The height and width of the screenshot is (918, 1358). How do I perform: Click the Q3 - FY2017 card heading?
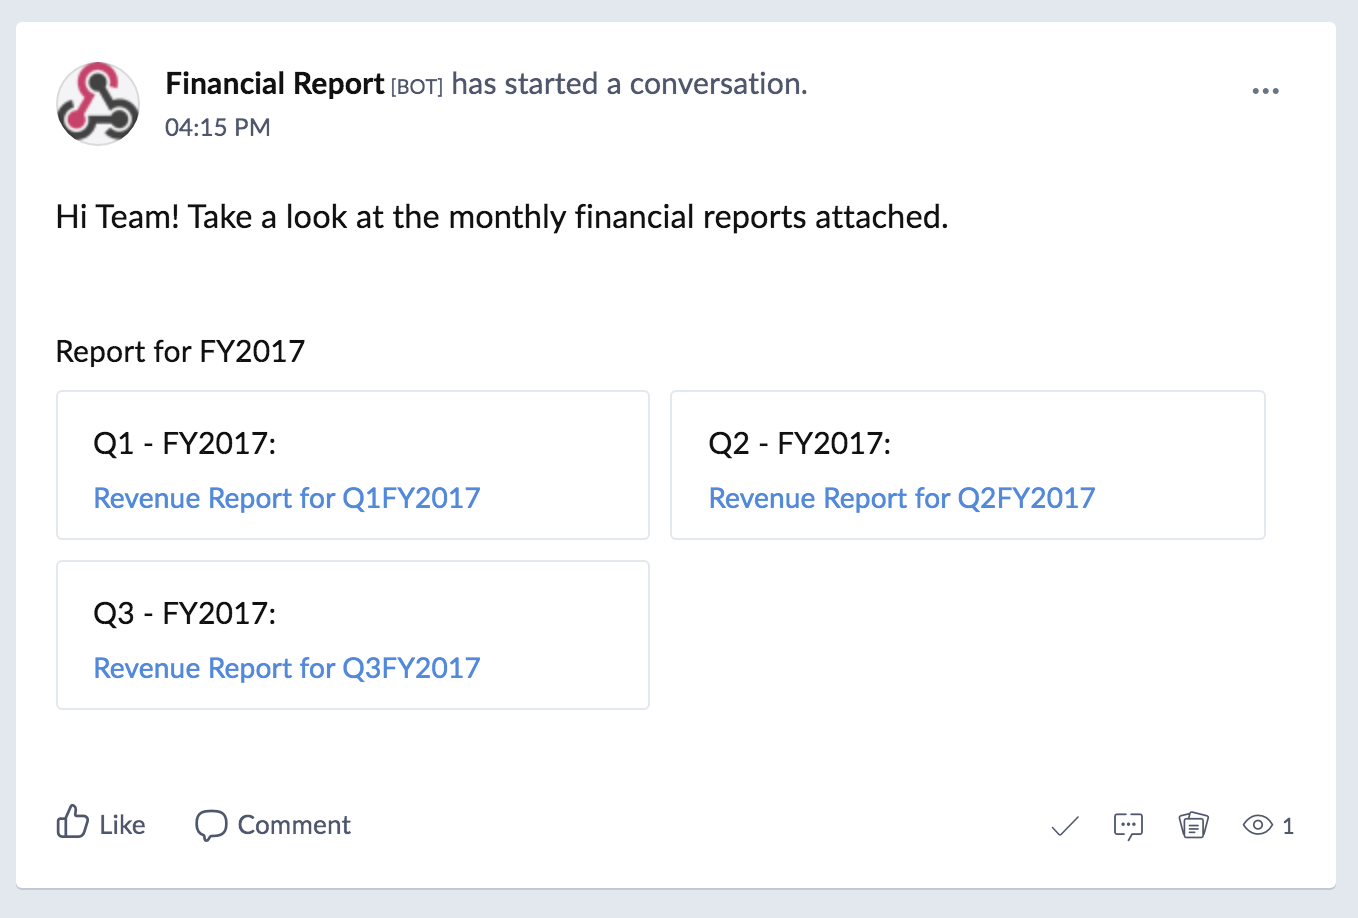[x=185, y=613]
